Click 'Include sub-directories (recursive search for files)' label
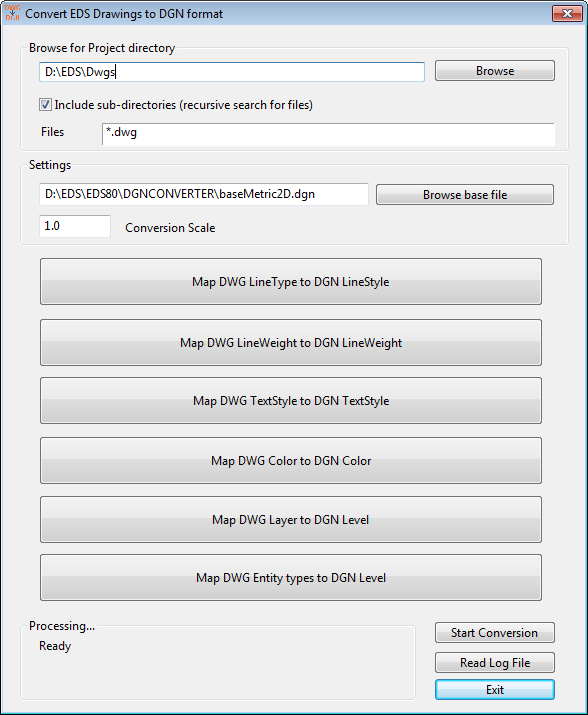This screenshot has height=715, width=588. 183,105
